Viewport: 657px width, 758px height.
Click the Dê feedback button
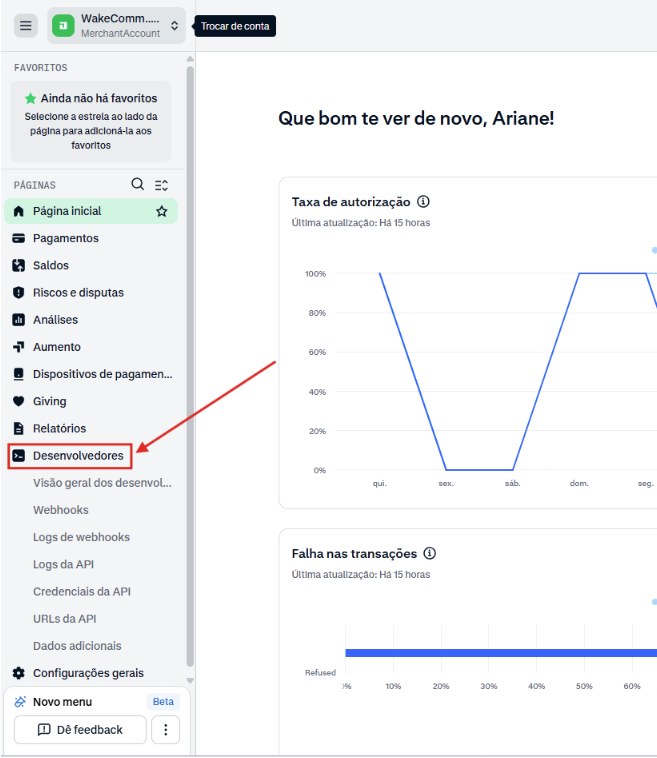pyautogui.click(x=80, y=729)
